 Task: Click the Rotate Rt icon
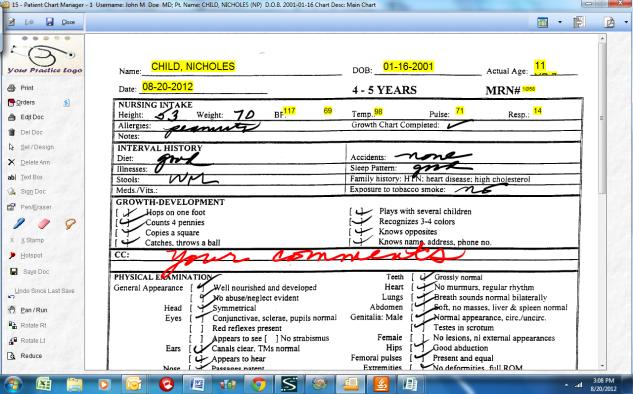coord(12,325)
